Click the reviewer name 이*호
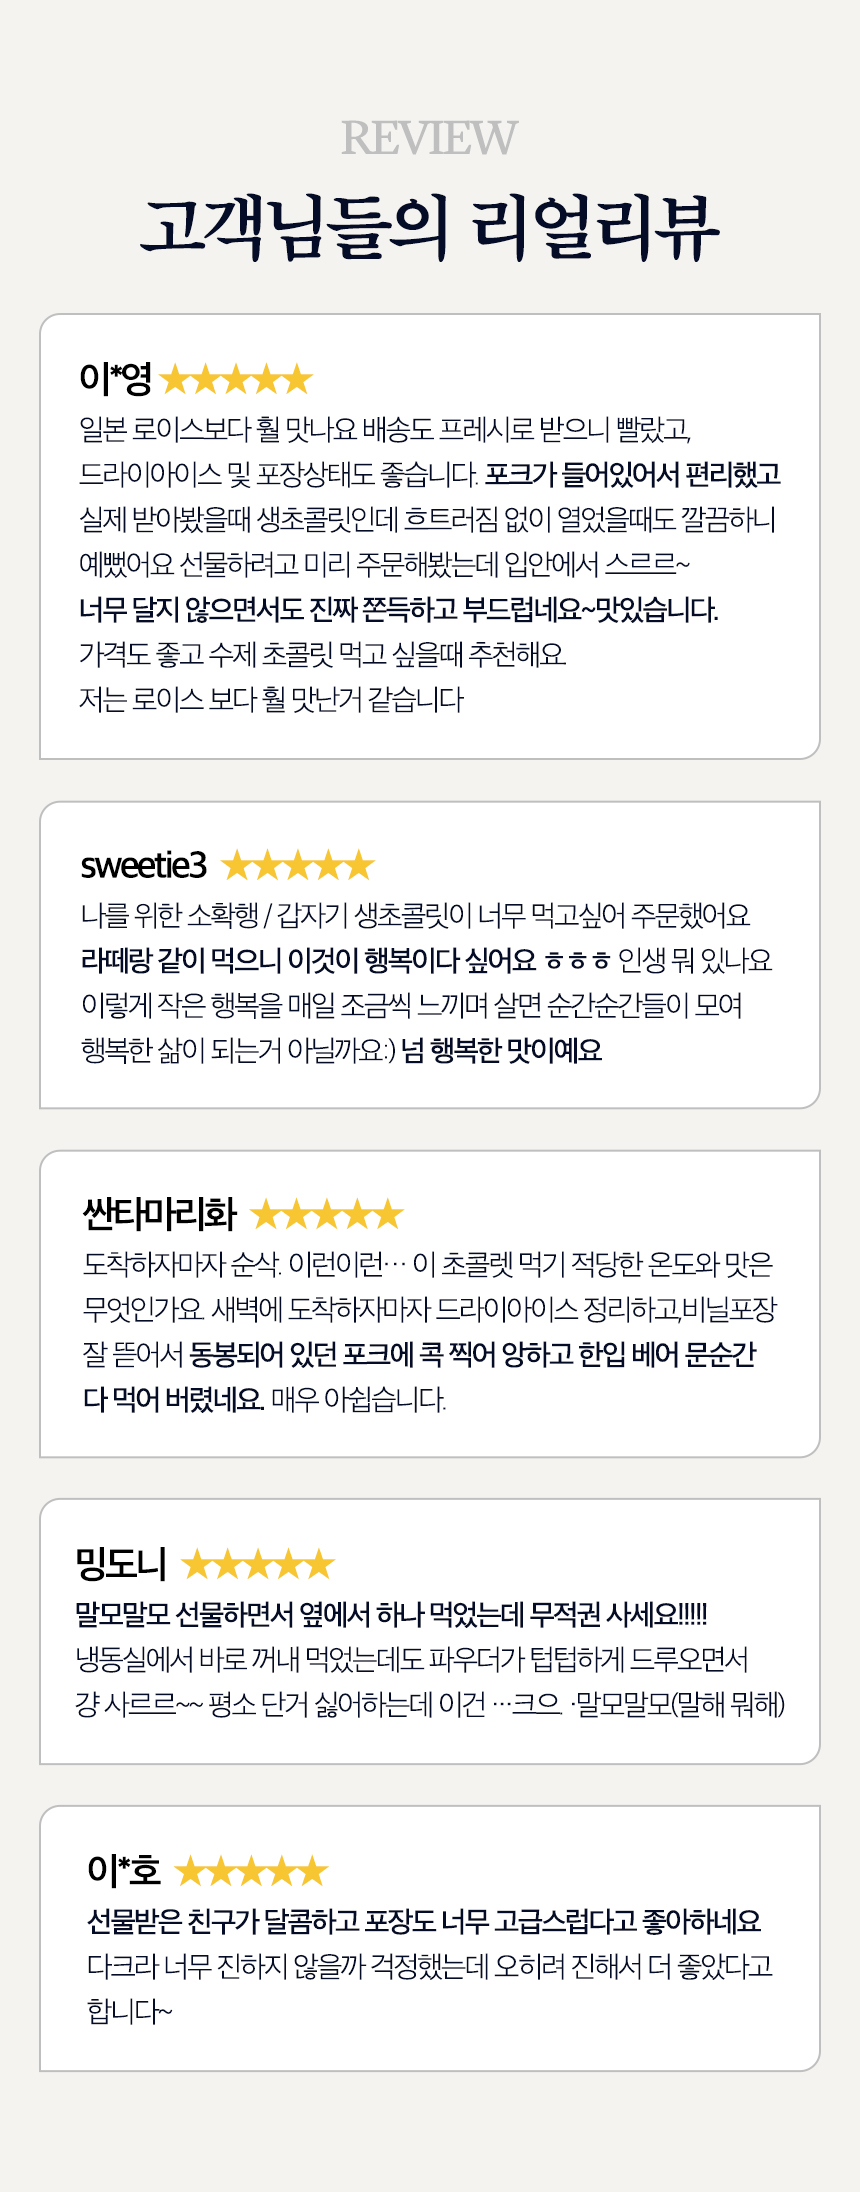Screen dimensions: 860x2192 (x=124, y=1870)
